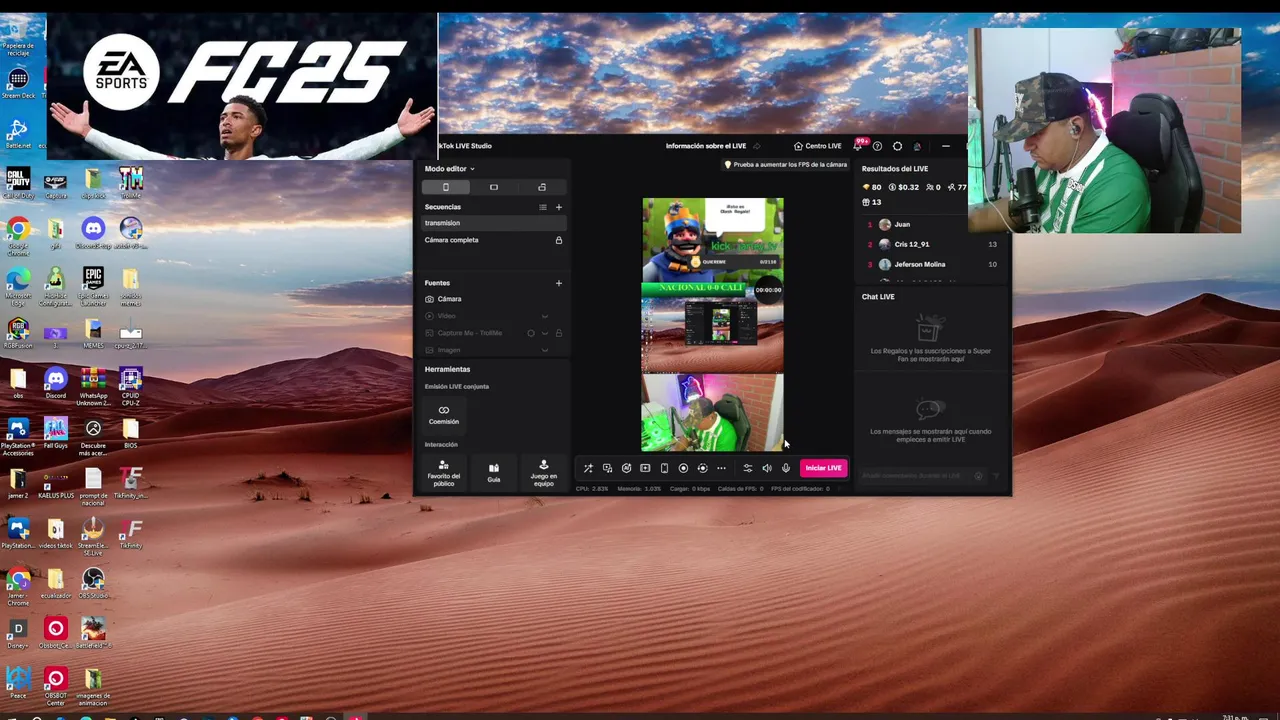Open the Modo editor dropdown

coord(449,169)
